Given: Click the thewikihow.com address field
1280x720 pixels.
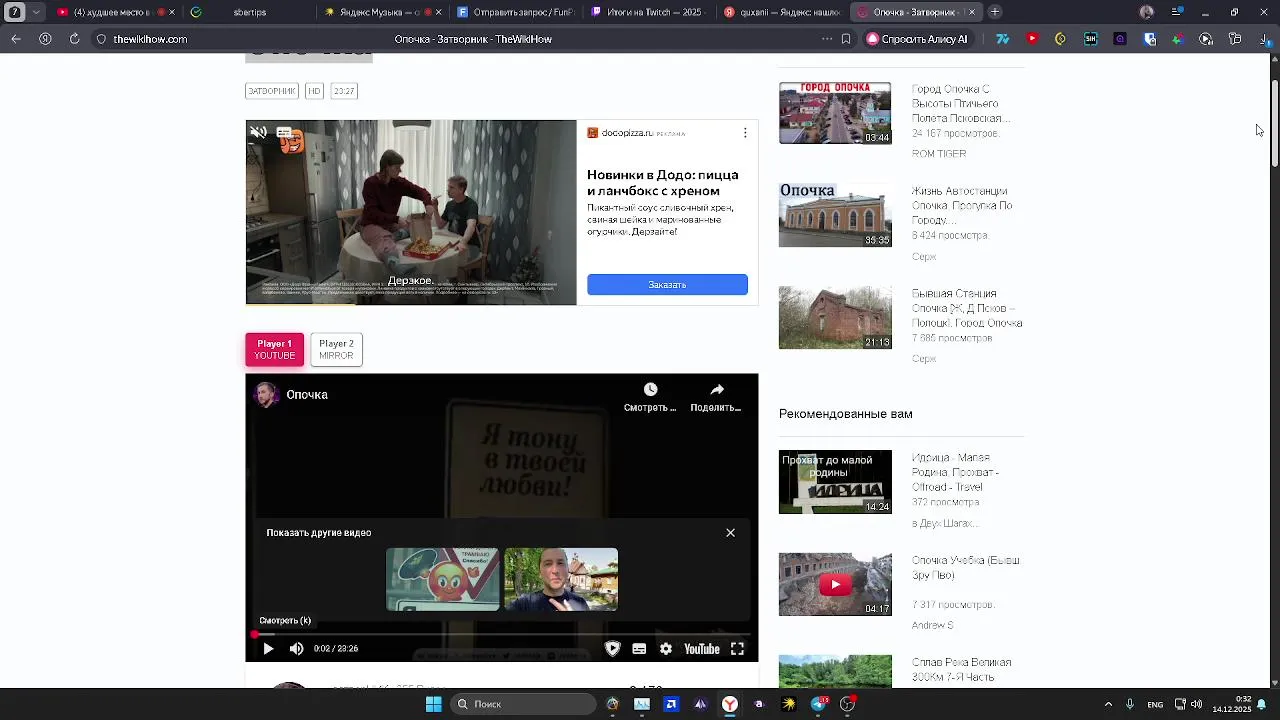Looking at the screenshot, I should pyautogui.click(x=150, y=39).
